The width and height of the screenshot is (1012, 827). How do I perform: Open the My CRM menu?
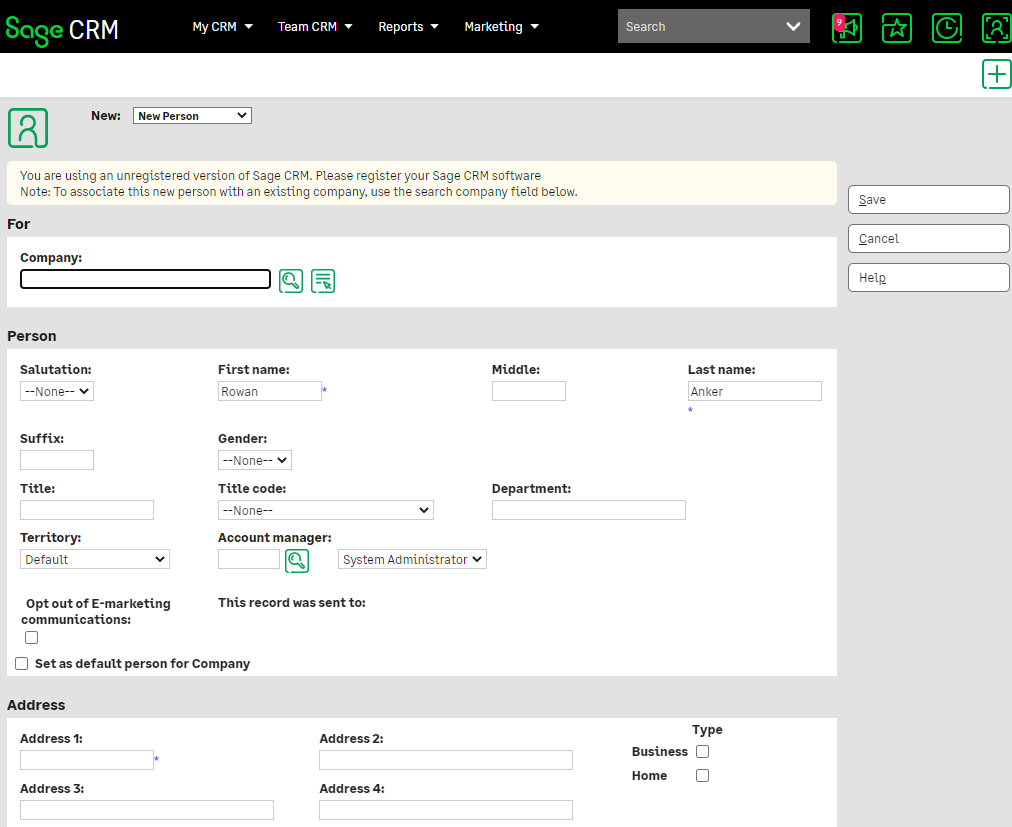tap(222, 27)
